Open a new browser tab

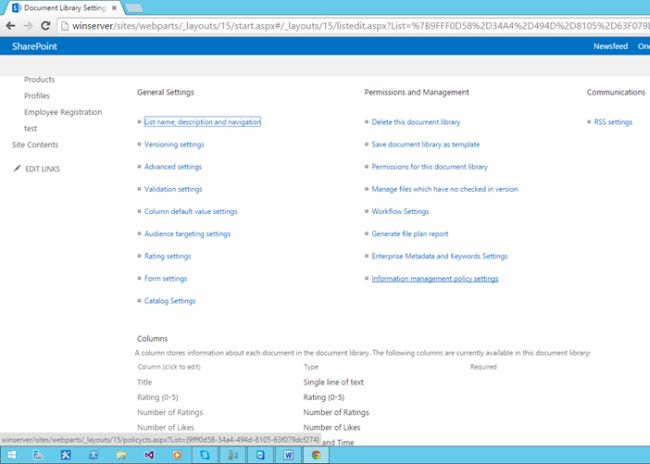[133, 8]
